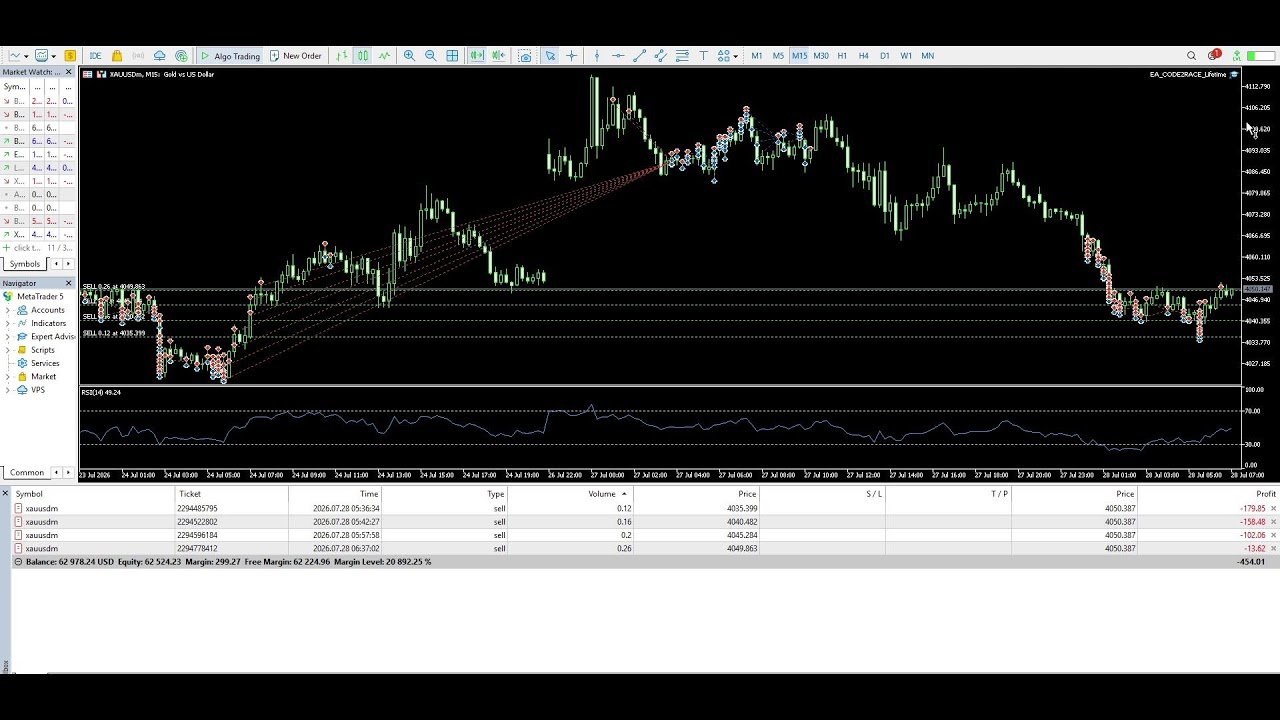Switch to H4 timeframe
Screen dimensions: 1280x720
coord(863,56)
